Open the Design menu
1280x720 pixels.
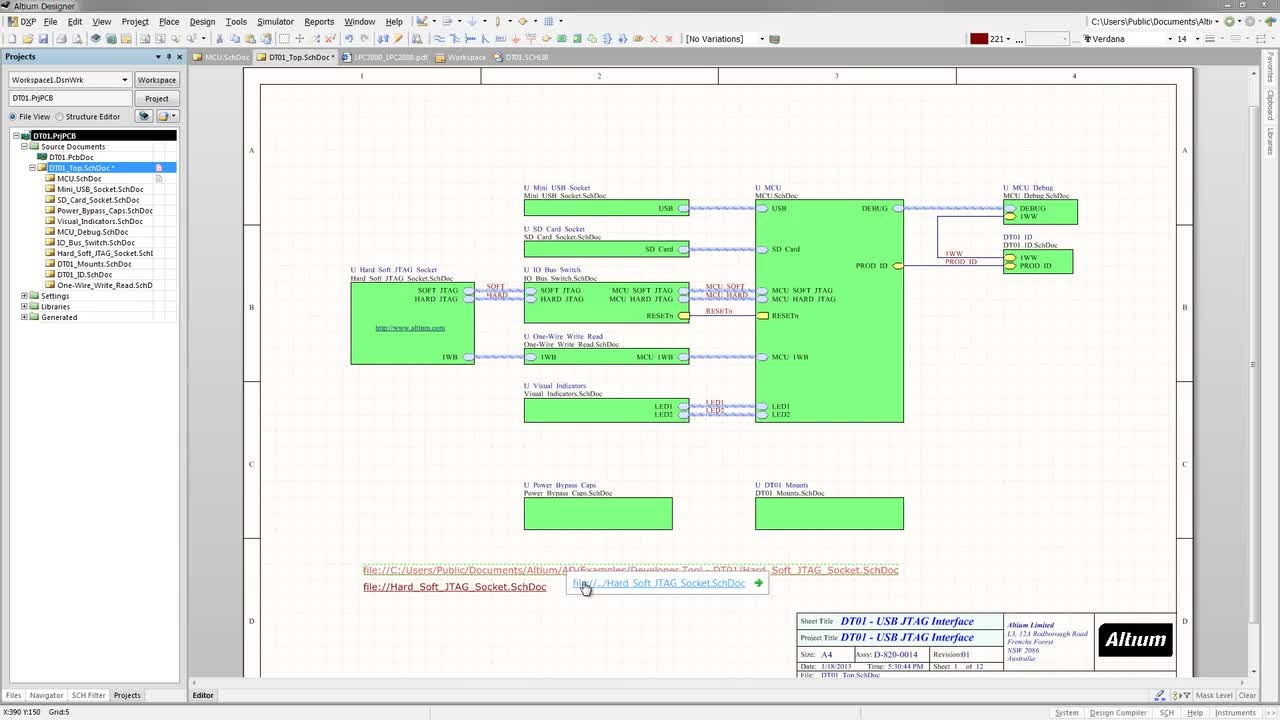click(x=202, y=21)
